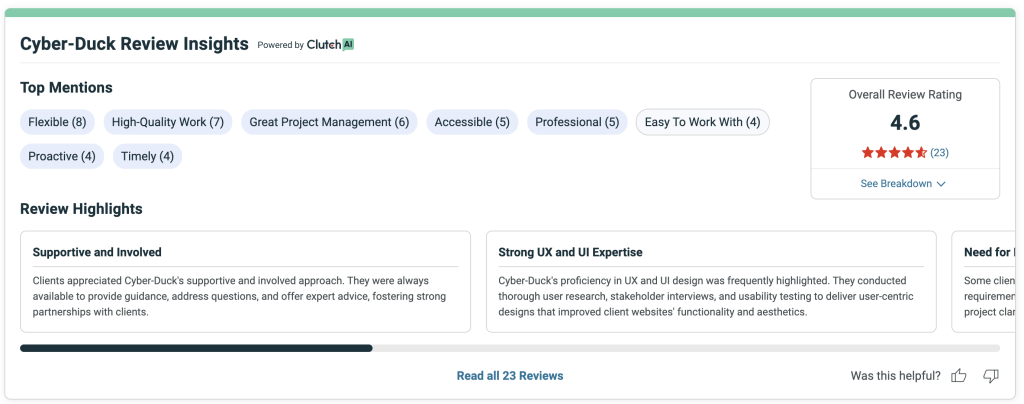Click the thumbs down icon
This screenshot has height=404, width=1024.
991,376
